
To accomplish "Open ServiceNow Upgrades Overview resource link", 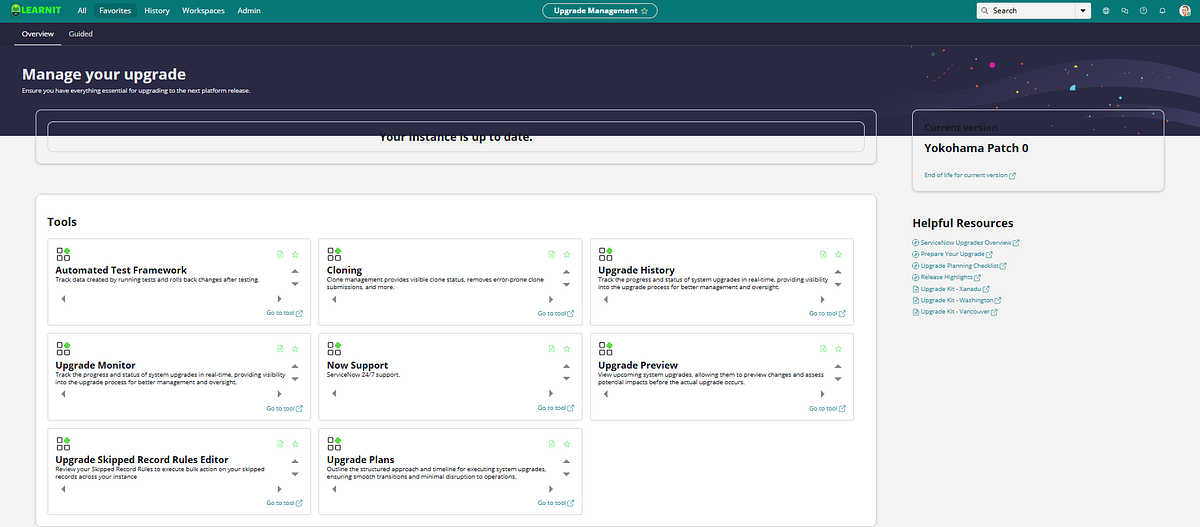I will (x=966, y=243).
